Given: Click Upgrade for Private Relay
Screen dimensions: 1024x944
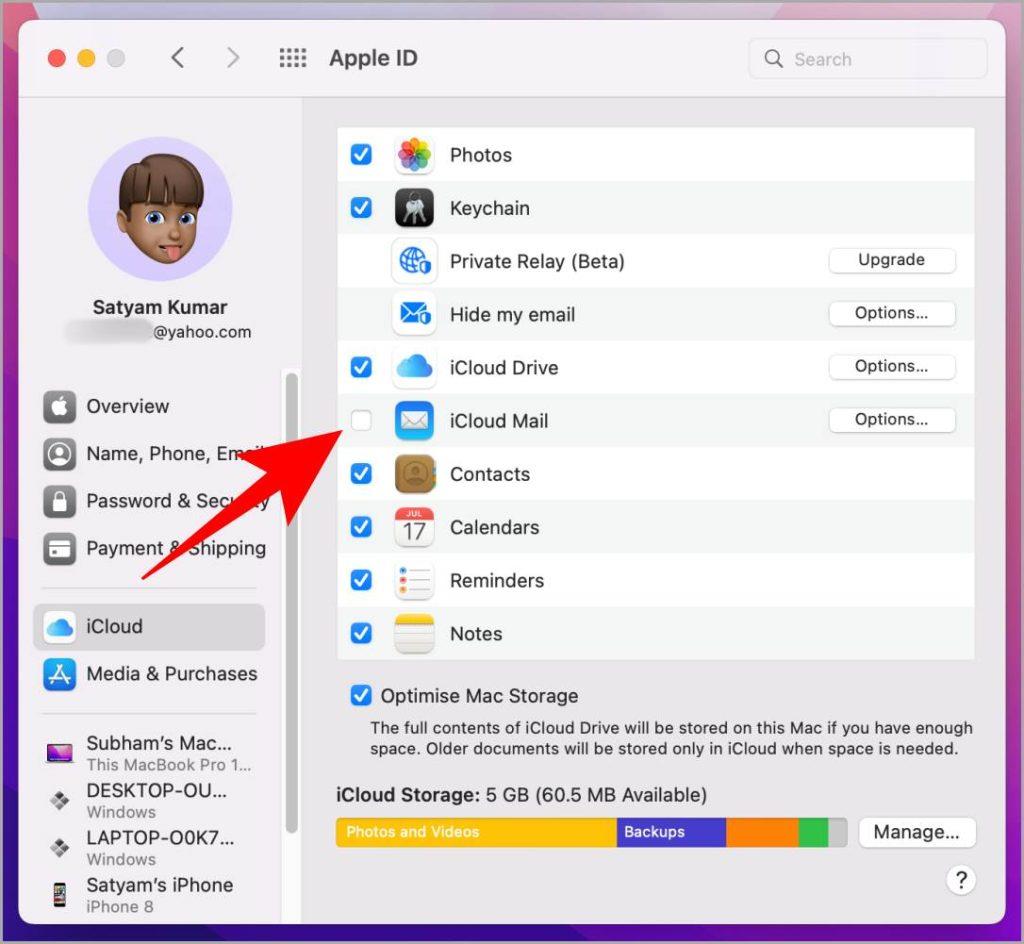Looking at the screenshot, I should (891, 260).
